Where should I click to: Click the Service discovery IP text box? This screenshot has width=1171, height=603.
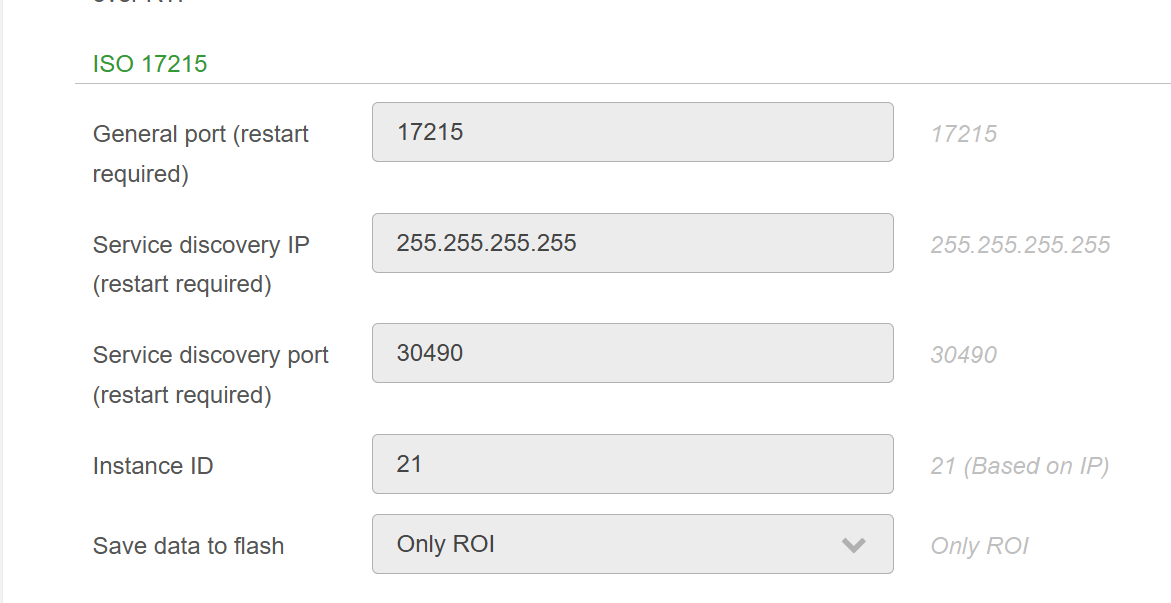tap(632, 243)
